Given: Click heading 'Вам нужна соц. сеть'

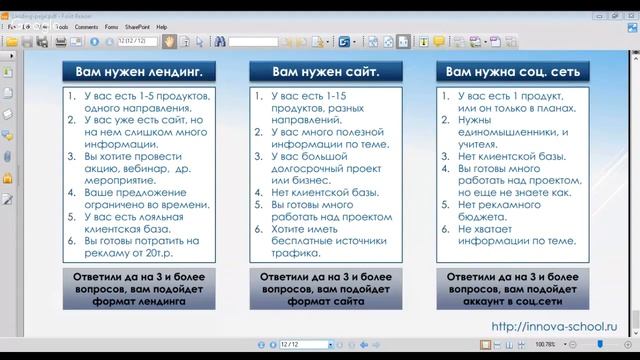Looking at the screenshot, I should click(513, 72).
